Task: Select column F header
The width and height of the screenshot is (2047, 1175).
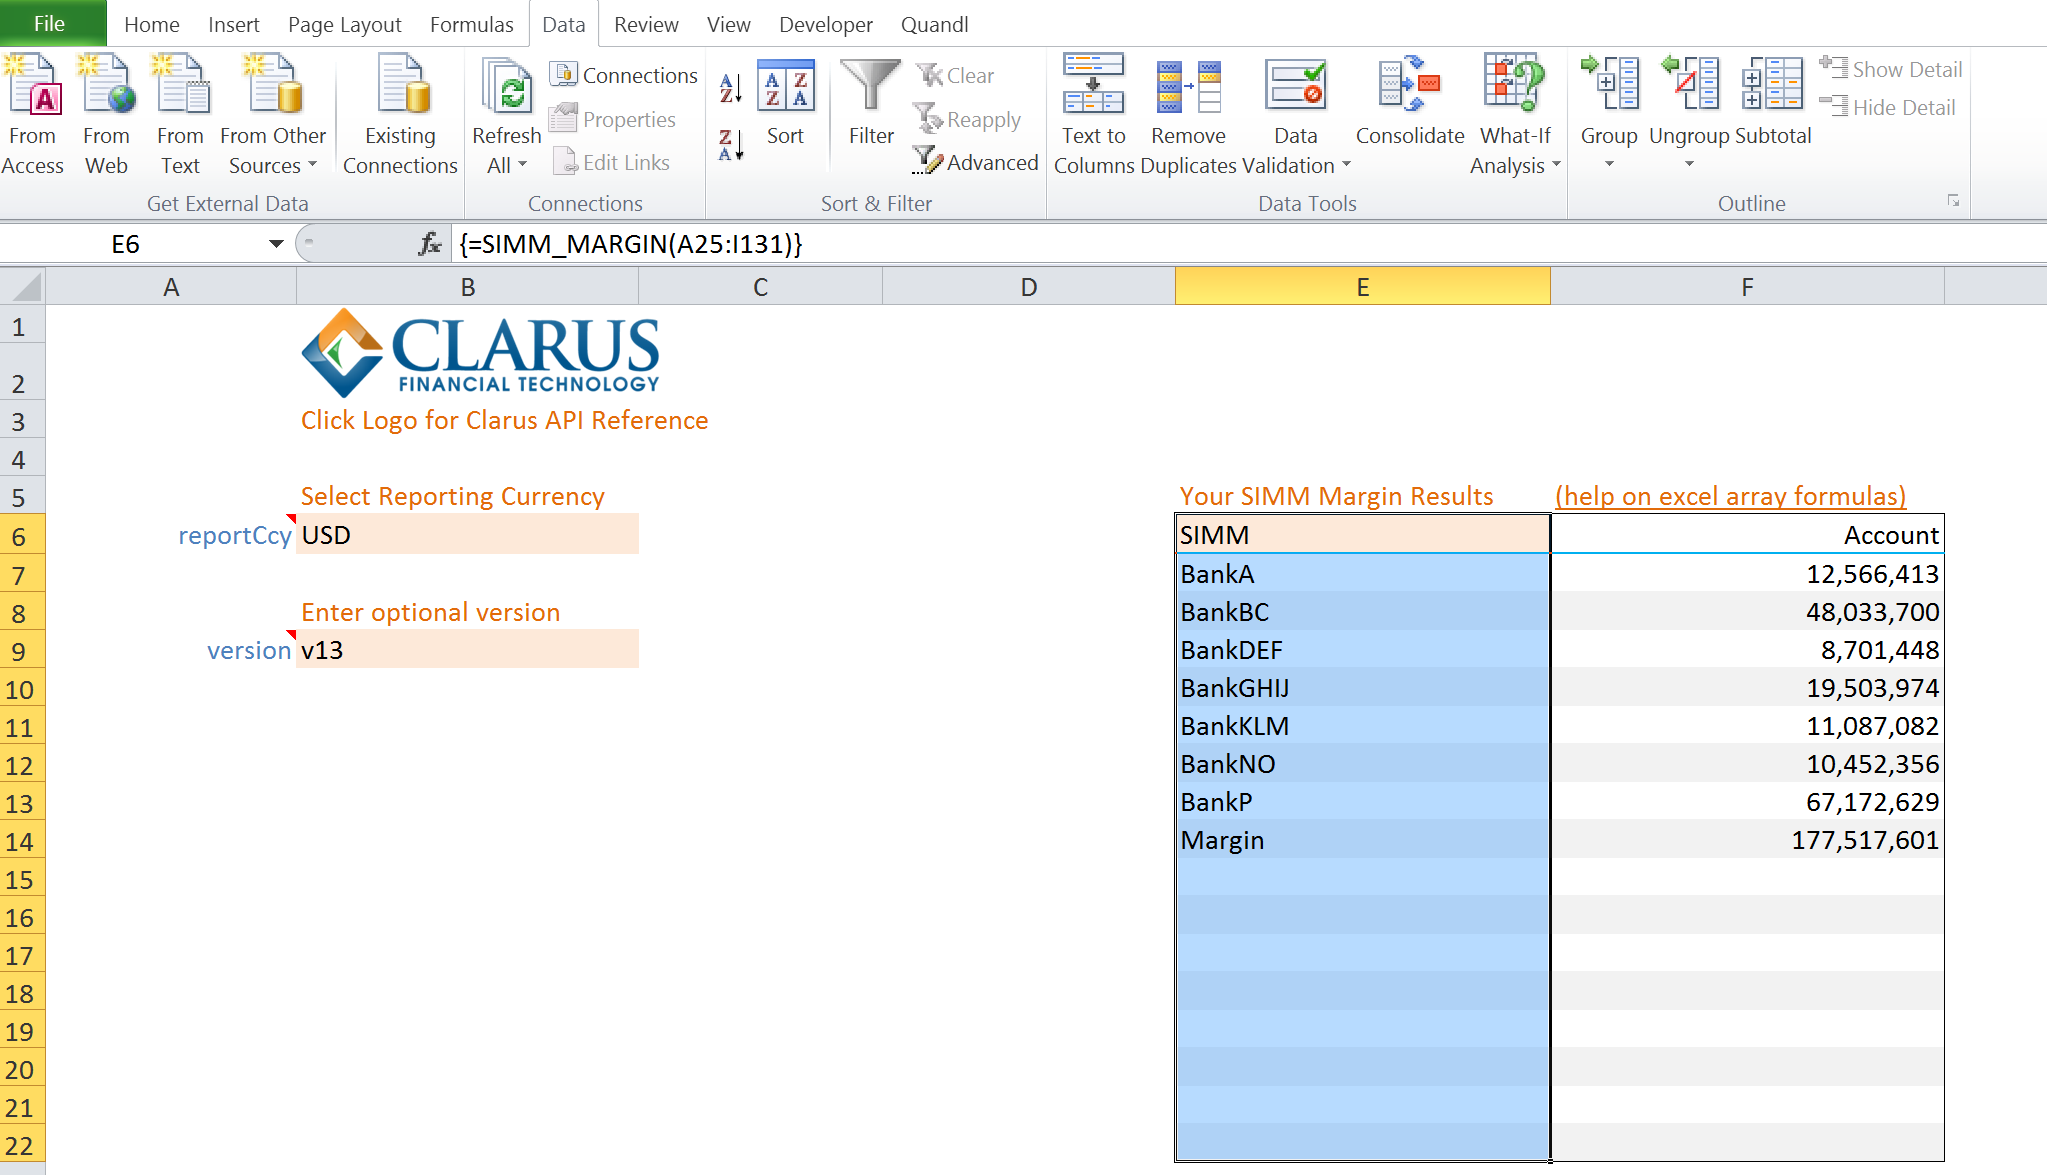Action: click(1747, 287)
